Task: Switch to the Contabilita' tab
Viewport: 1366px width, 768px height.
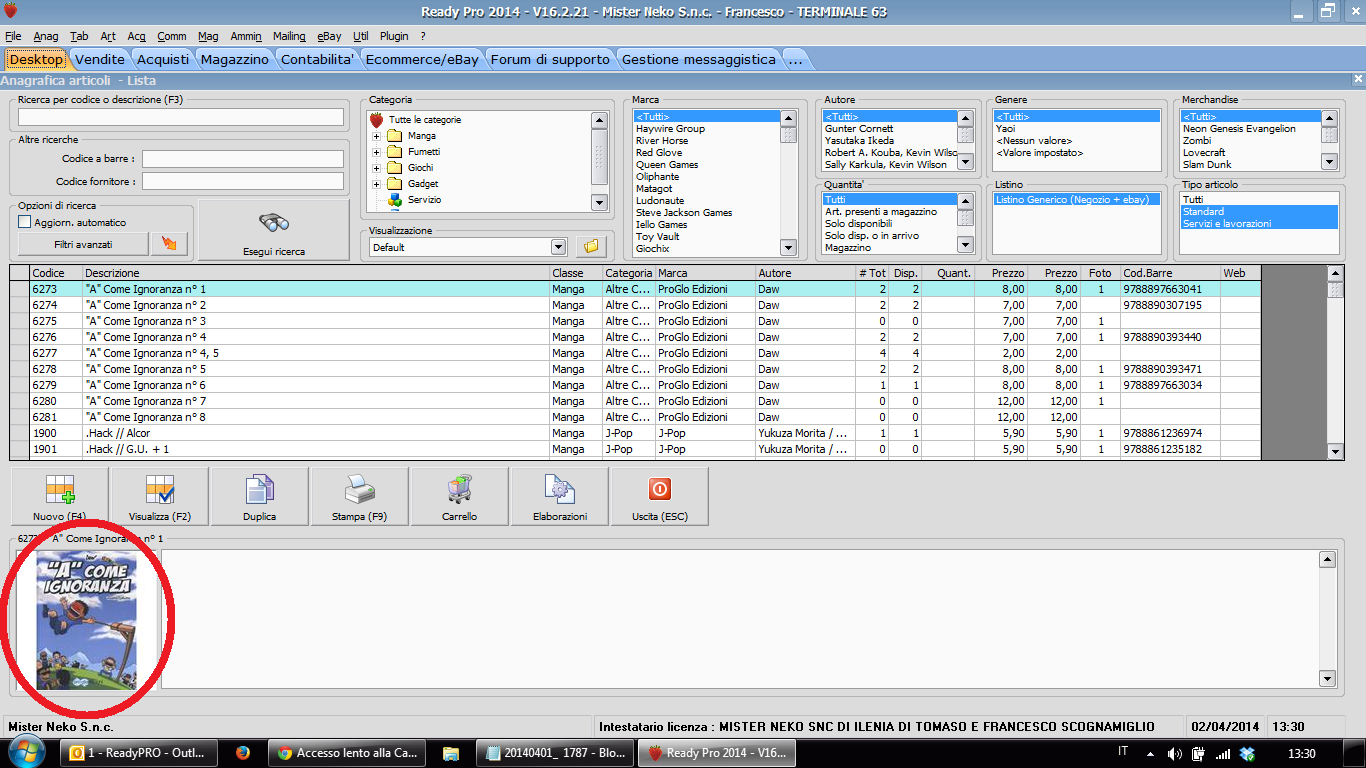Action: coord(318,59)
